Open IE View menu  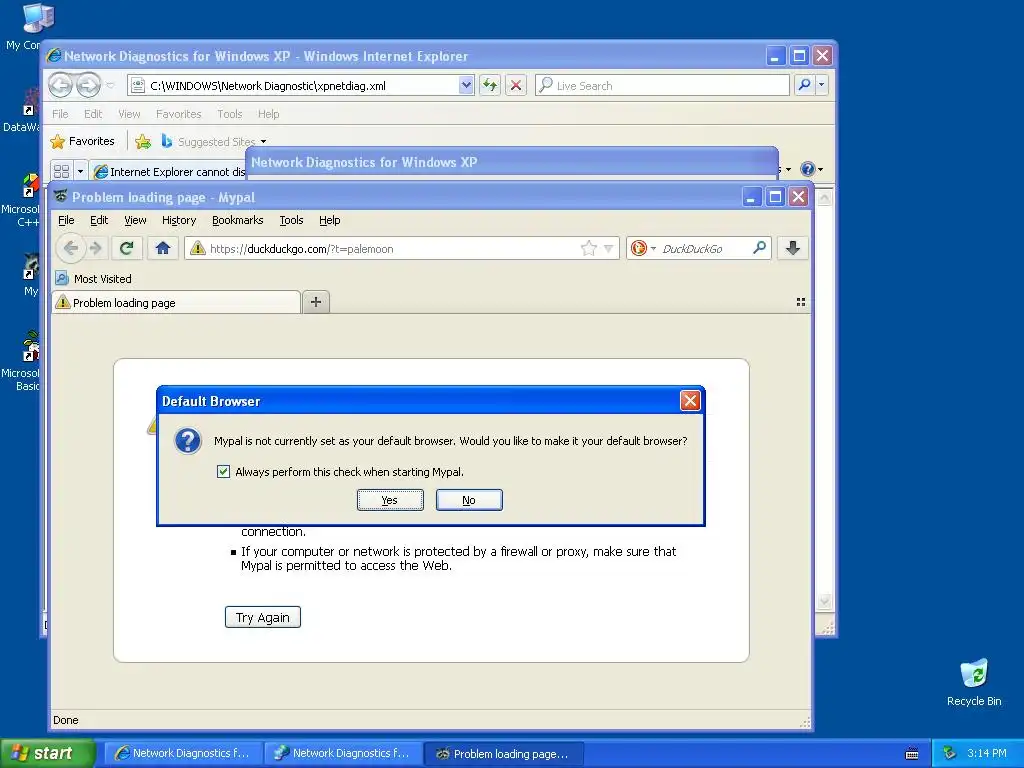point(129,114)
